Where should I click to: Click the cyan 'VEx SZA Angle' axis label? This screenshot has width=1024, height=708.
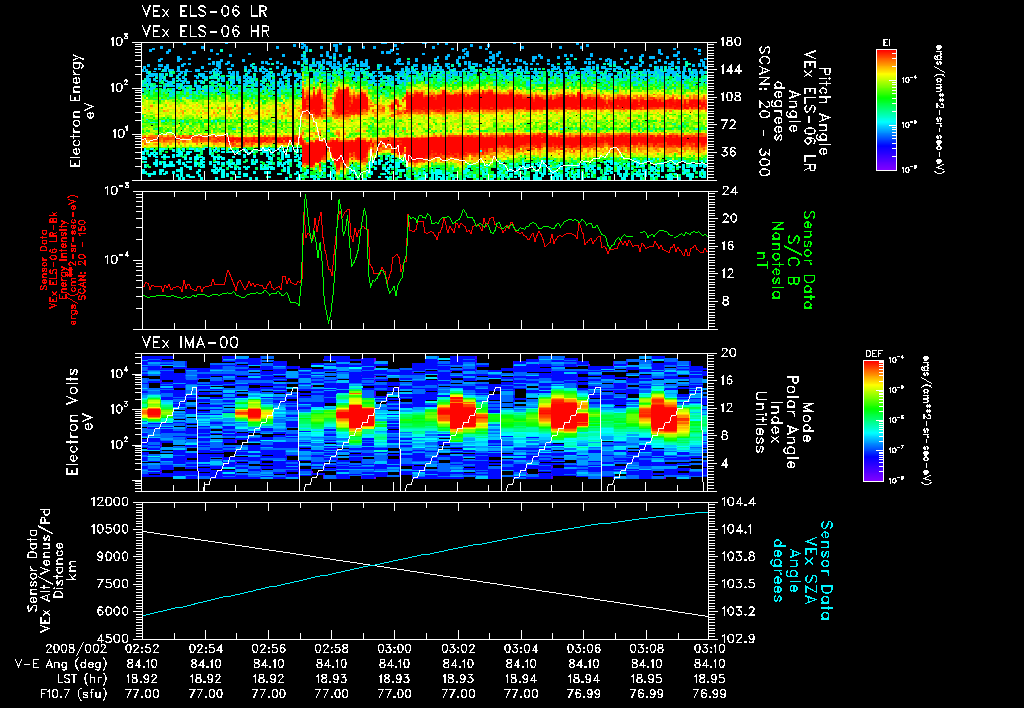pos(803,570)
